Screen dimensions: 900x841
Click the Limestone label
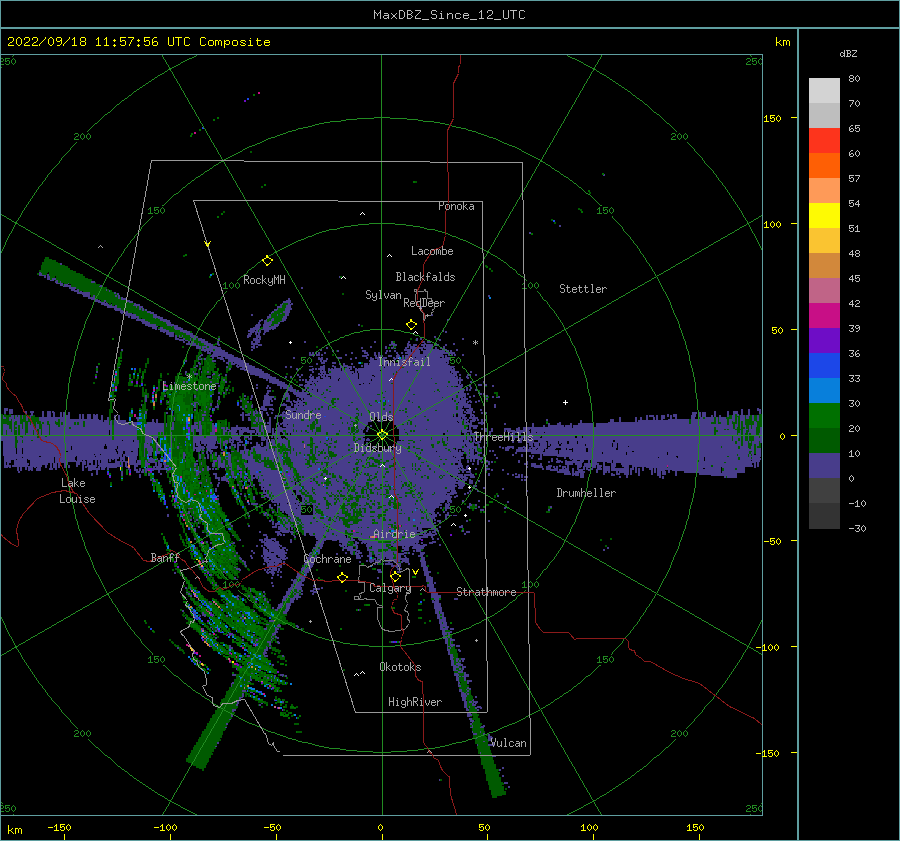point(189,386)
